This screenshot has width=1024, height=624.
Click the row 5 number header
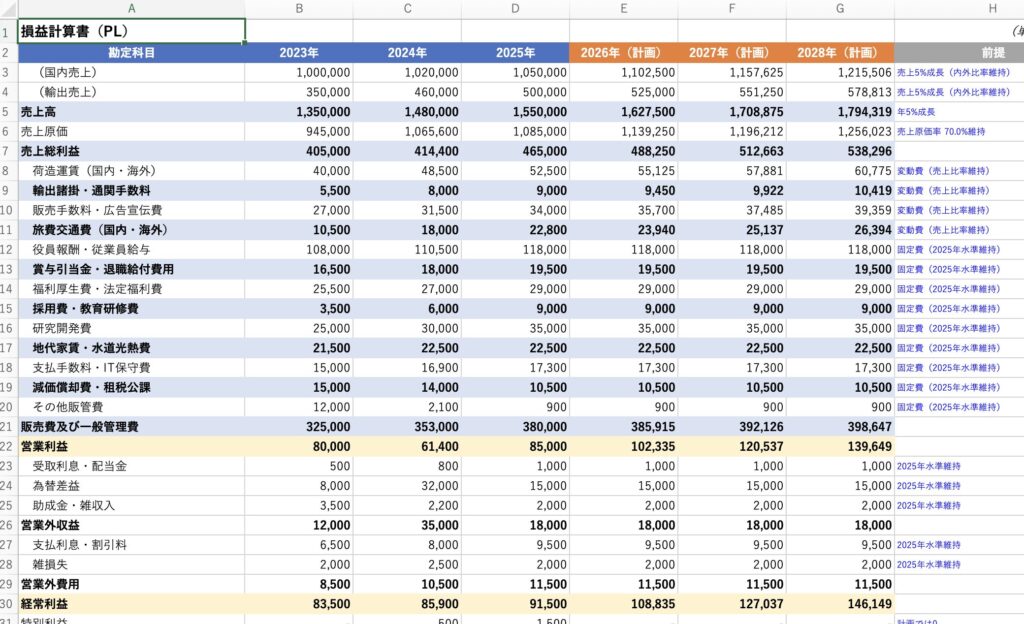(x=8, y=111)
